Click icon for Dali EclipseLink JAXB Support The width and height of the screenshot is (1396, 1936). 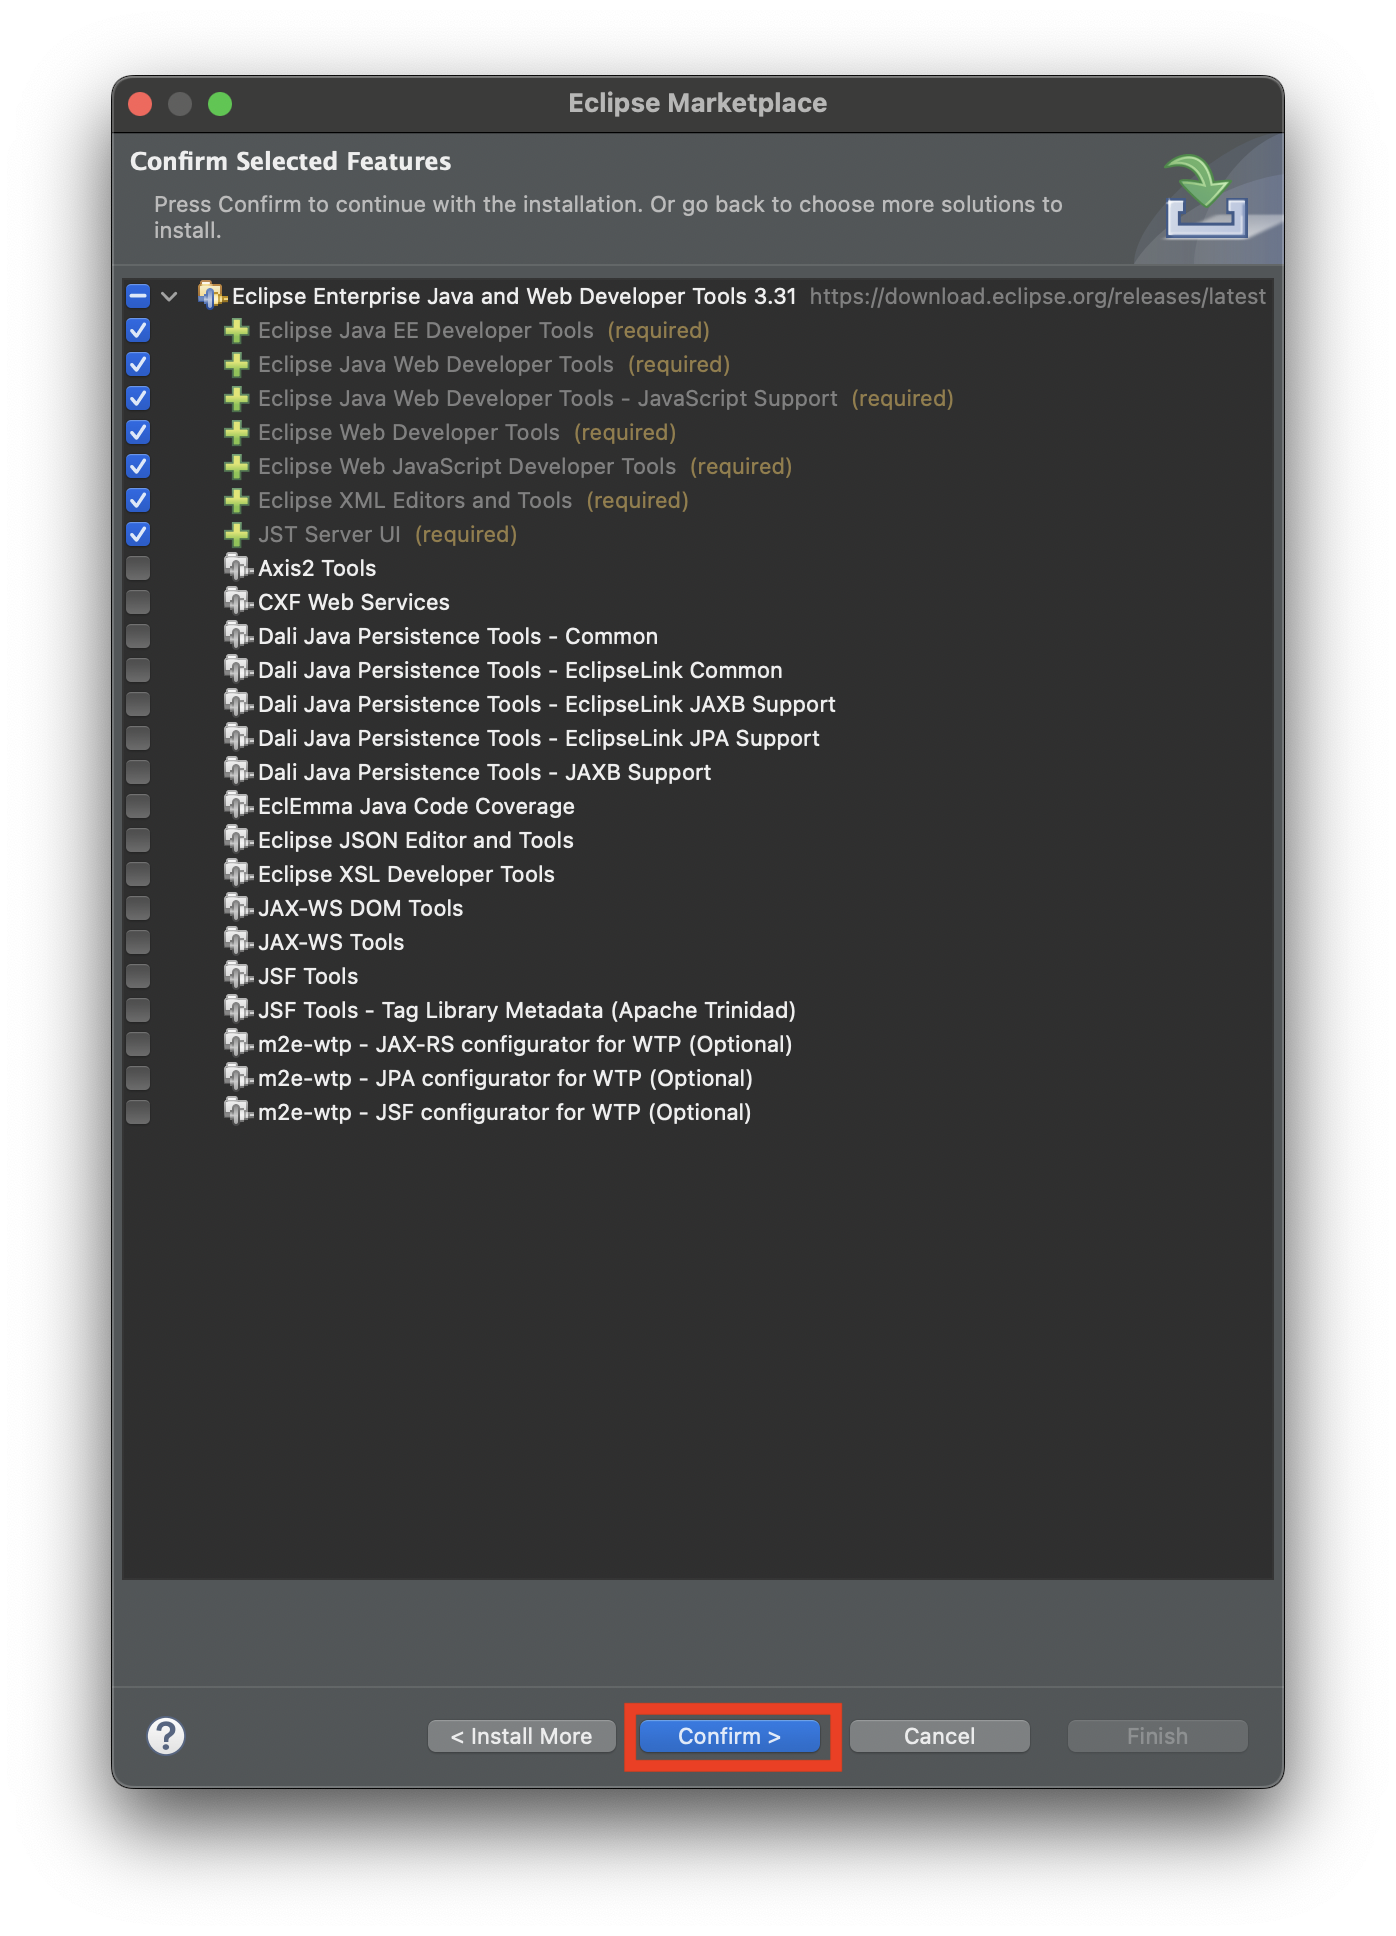pyautogui.click(x=238, y=704)
